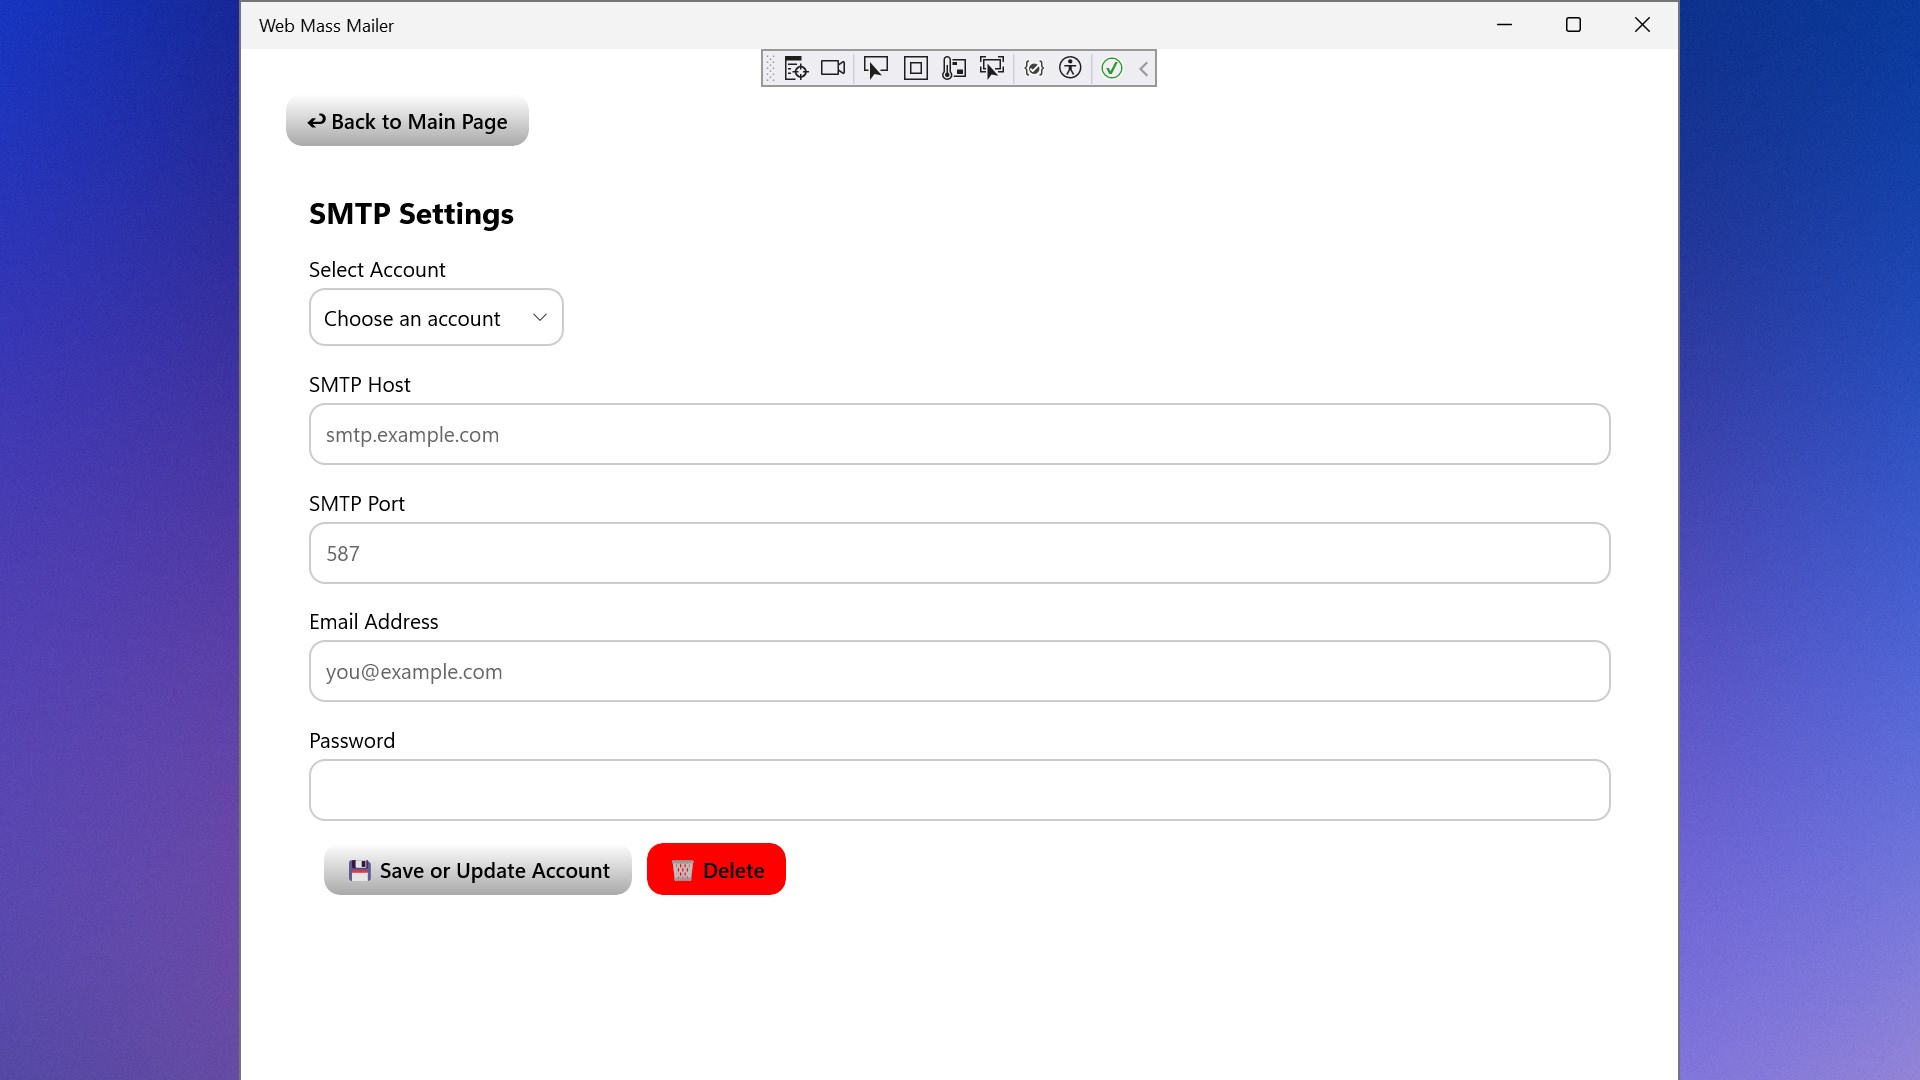1920x1080 pixels.
Task: Go back to the main page
Action: pyautogui.click(x=407, y=122)
